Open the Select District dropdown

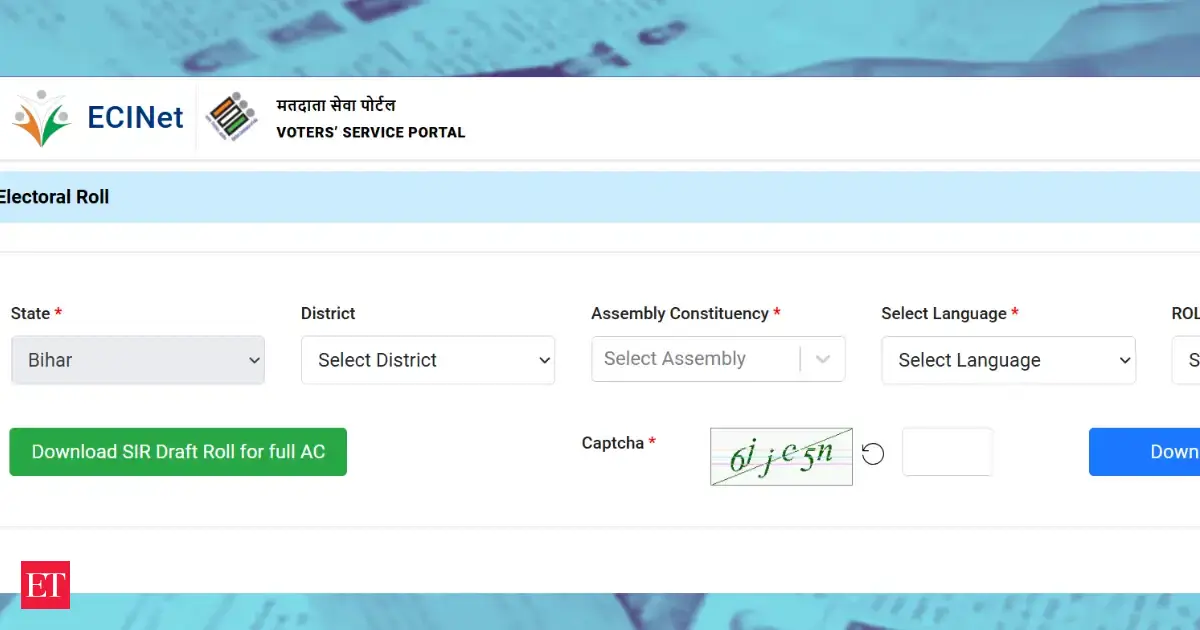tap(427, 360)
